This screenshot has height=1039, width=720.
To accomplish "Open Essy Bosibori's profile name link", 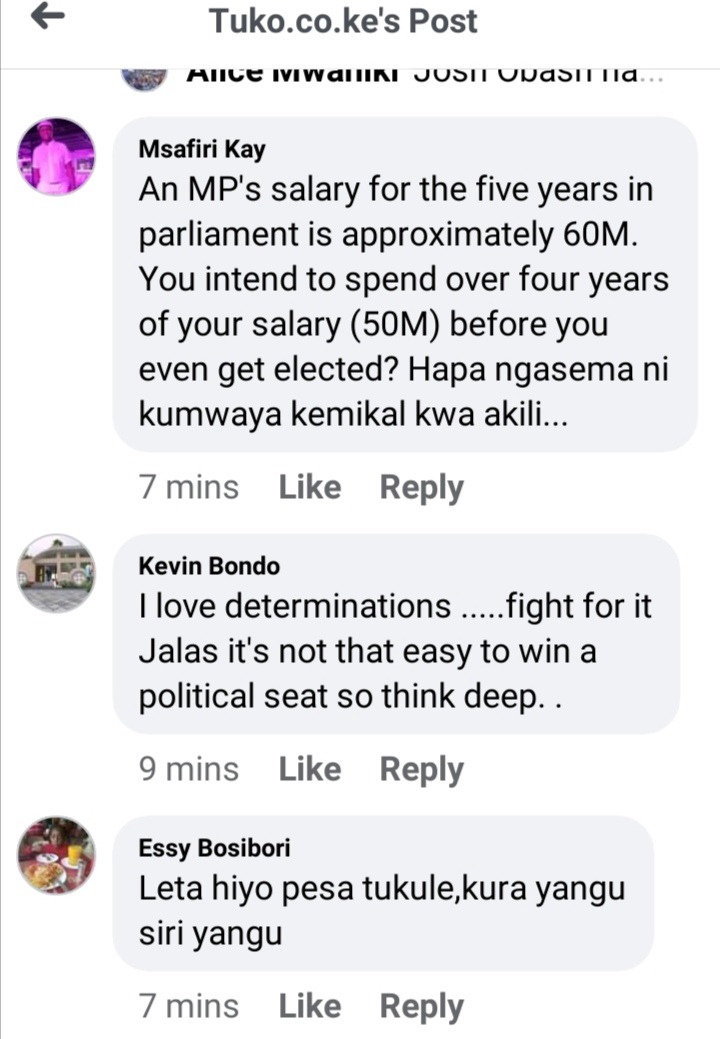I will click(x=214, y=848).
